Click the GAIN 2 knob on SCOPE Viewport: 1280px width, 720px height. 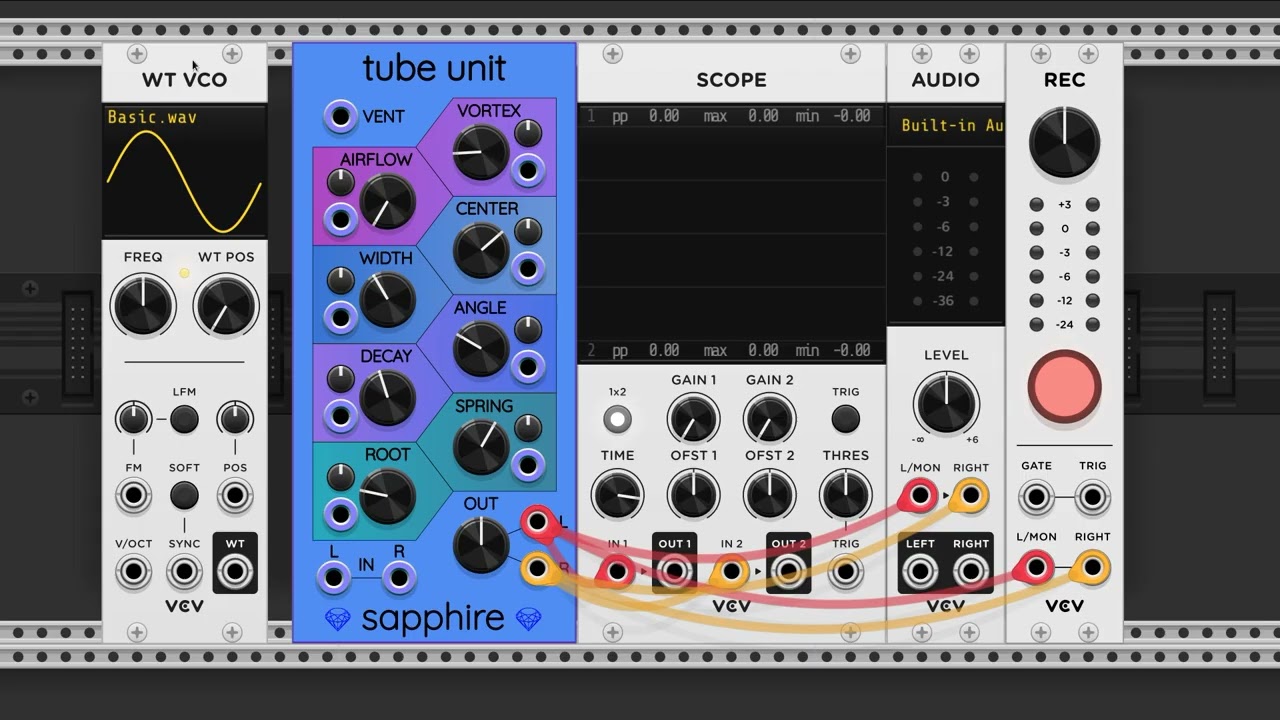click(769, 418)
